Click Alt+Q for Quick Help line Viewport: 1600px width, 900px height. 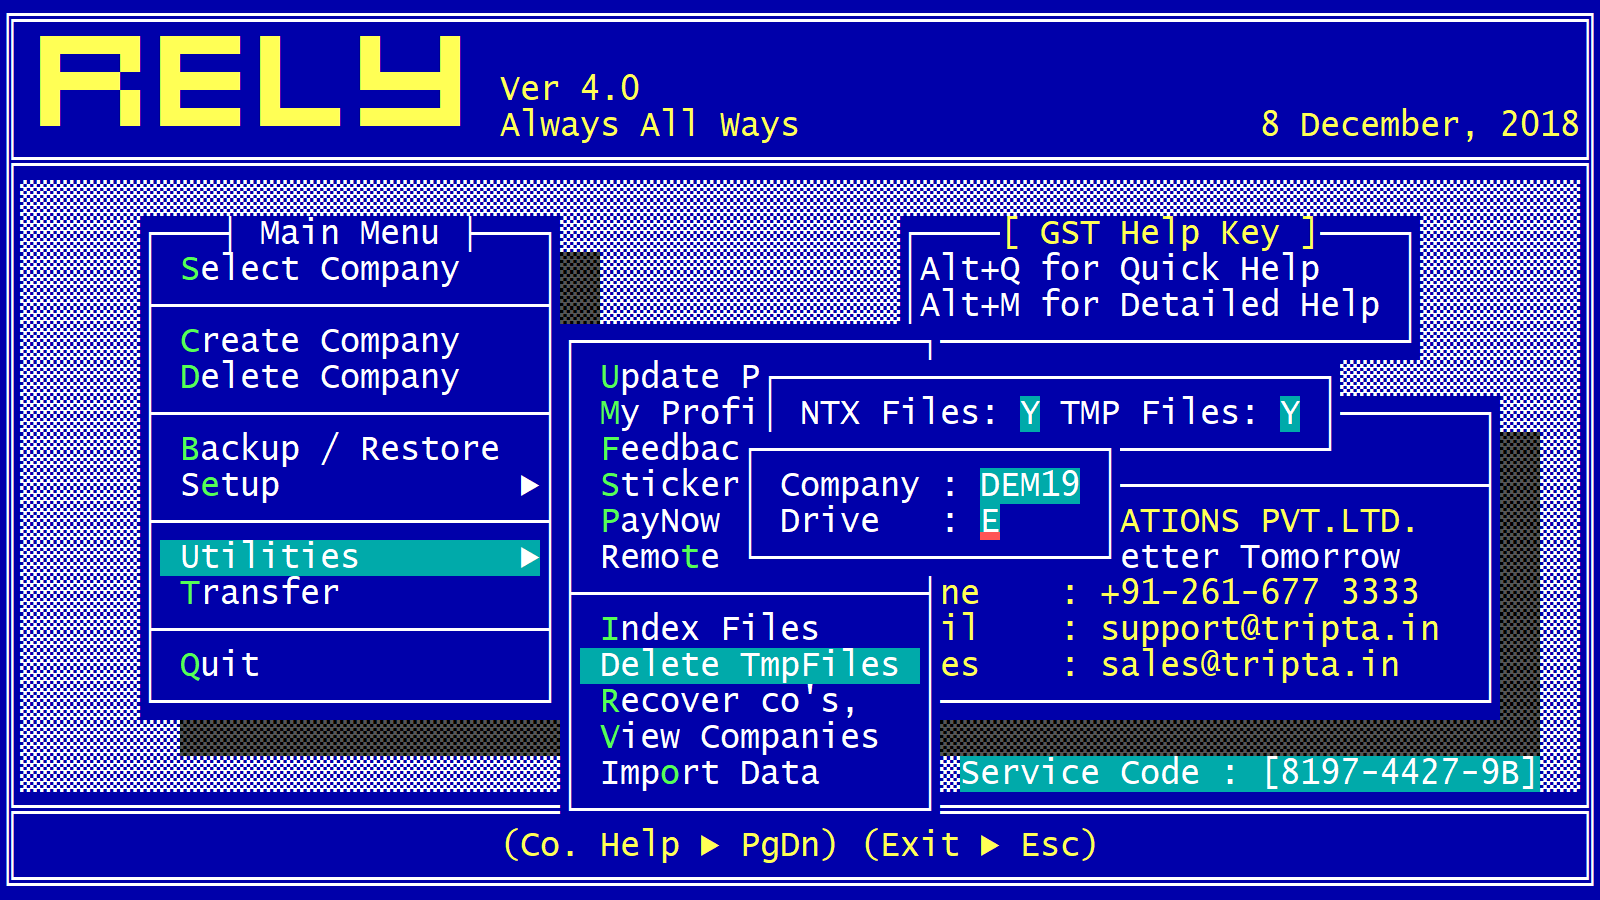[1120, 269]
